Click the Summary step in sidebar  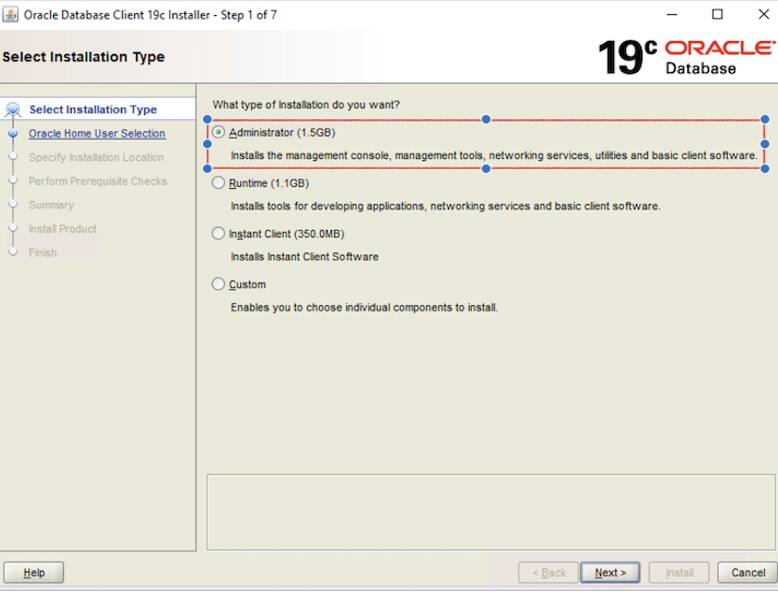[x=51, y=205]
